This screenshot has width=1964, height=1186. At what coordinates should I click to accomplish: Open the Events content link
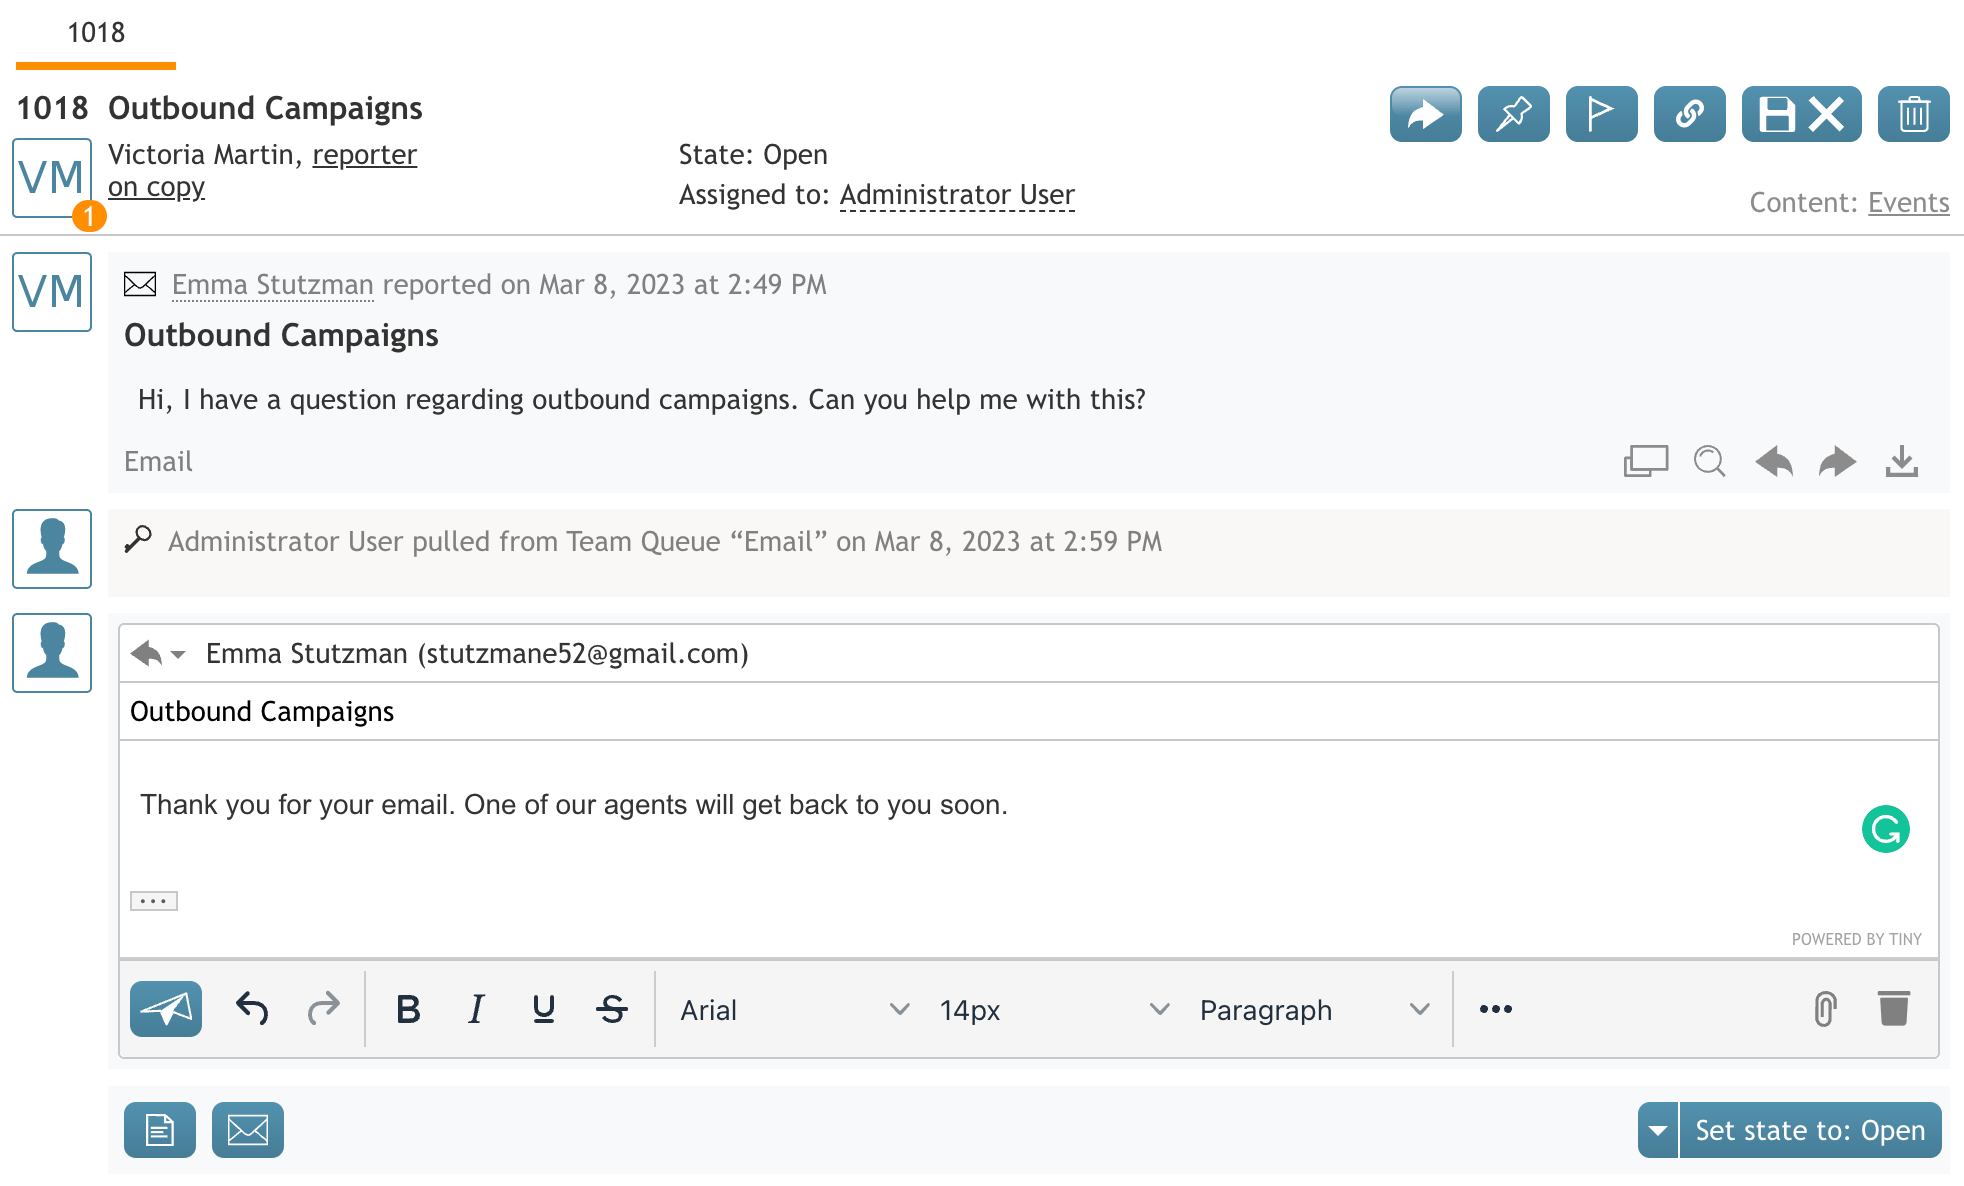pos(1908,202)
